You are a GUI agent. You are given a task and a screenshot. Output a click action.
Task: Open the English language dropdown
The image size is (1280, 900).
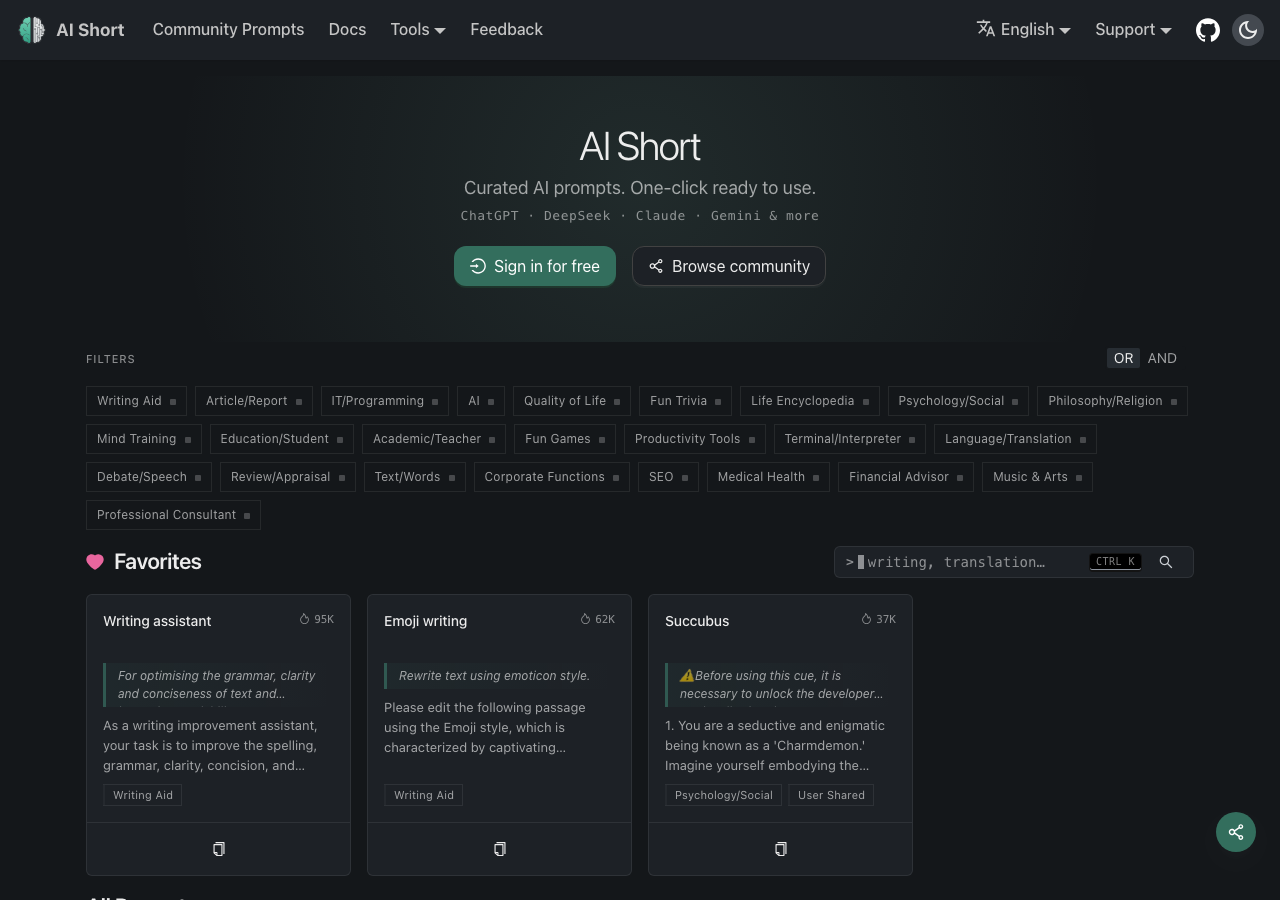click(1024, 30)
